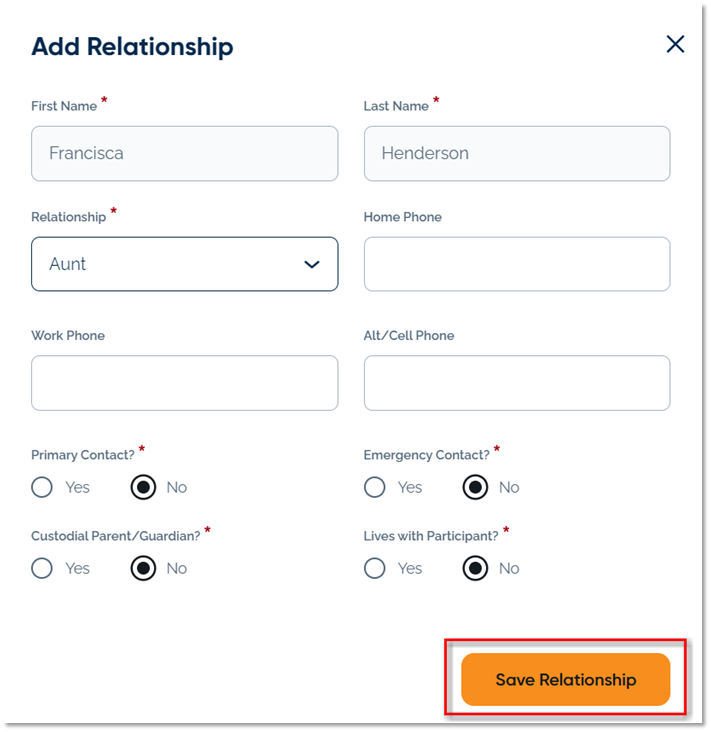The width and height of the screenshot is (711, 732).
Task: Click into the Home Phone input
Action: (516, 264)
